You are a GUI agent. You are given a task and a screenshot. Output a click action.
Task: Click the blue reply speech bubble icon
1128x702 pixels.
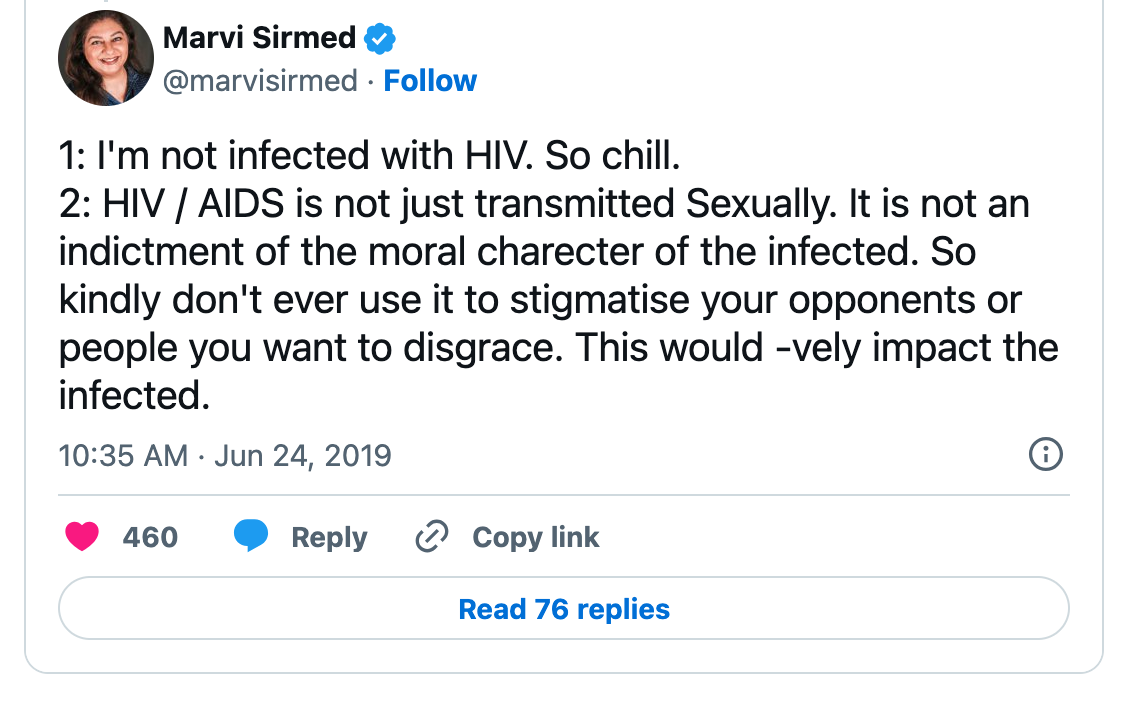click(x=251, y=537)
